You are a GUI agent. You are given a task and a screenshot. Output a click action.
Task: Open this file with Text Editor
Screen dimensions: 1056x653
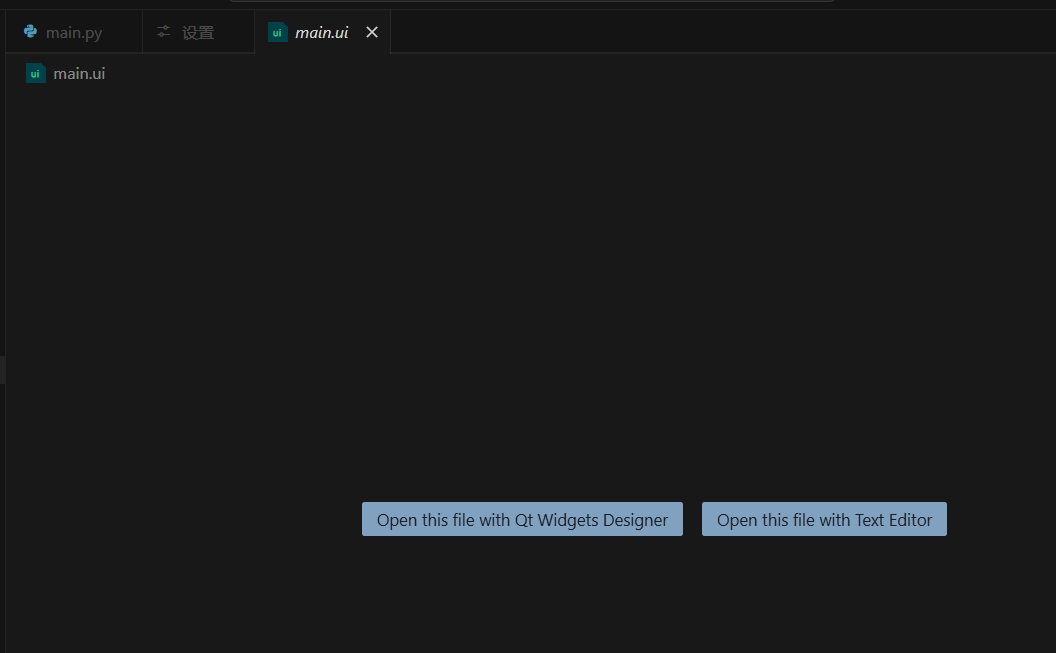824,519
